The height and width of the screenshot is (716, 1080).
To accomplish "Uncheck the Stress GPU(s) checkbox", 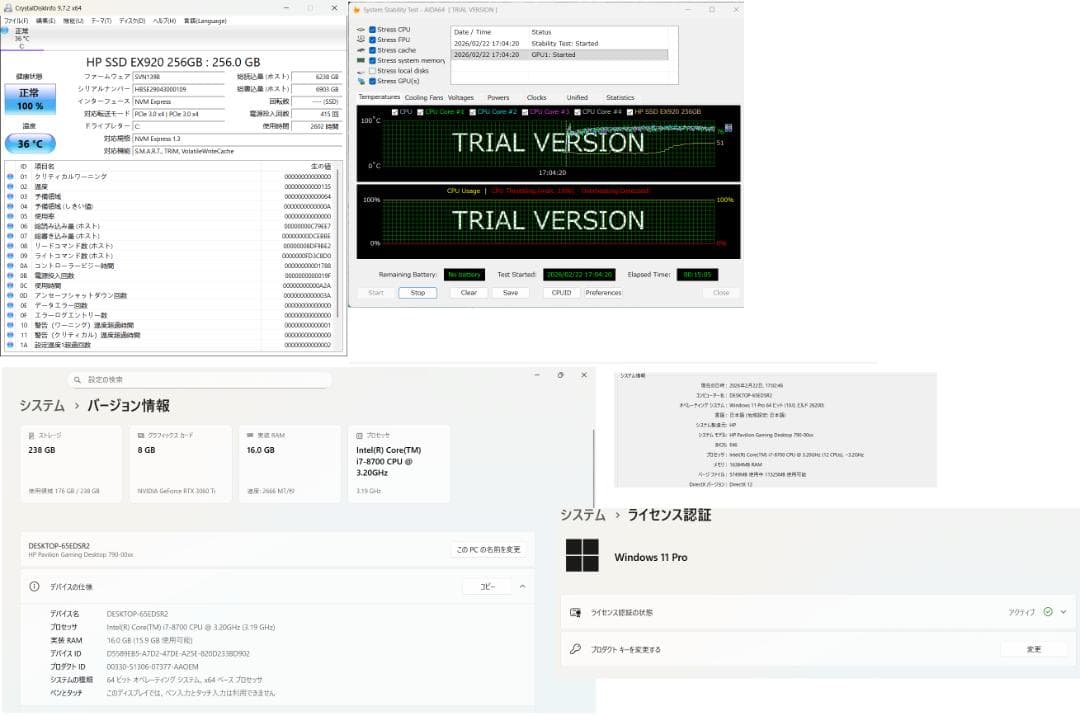I will (373, 81).
